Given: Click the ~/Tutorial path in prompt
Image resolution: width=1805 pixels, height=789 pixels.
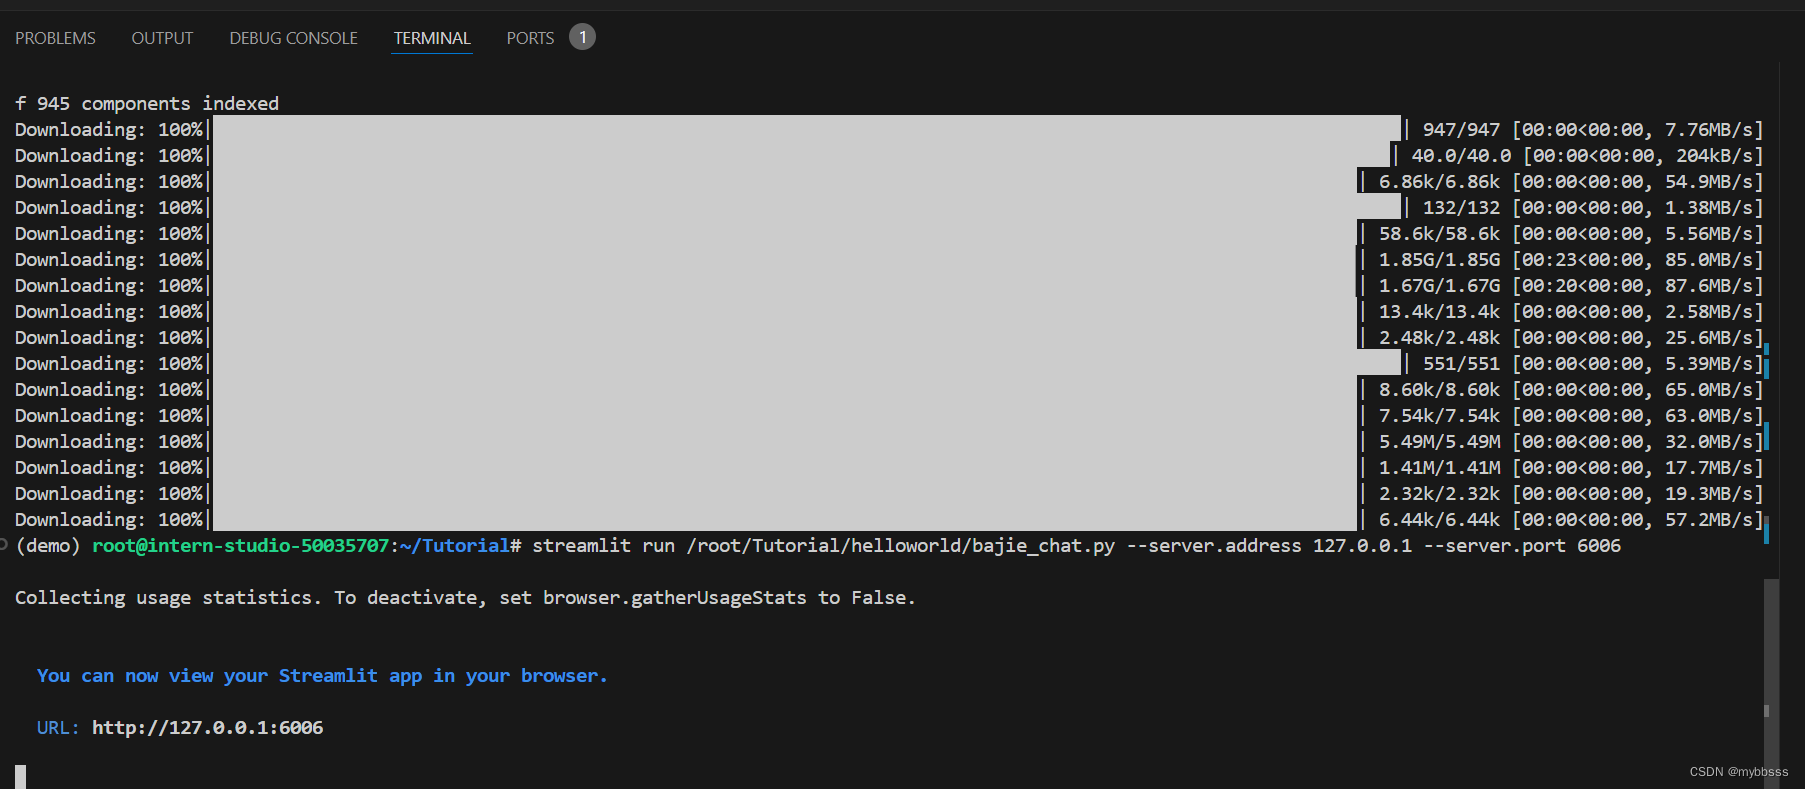Looking at the screenshot, I should point(454,545).
